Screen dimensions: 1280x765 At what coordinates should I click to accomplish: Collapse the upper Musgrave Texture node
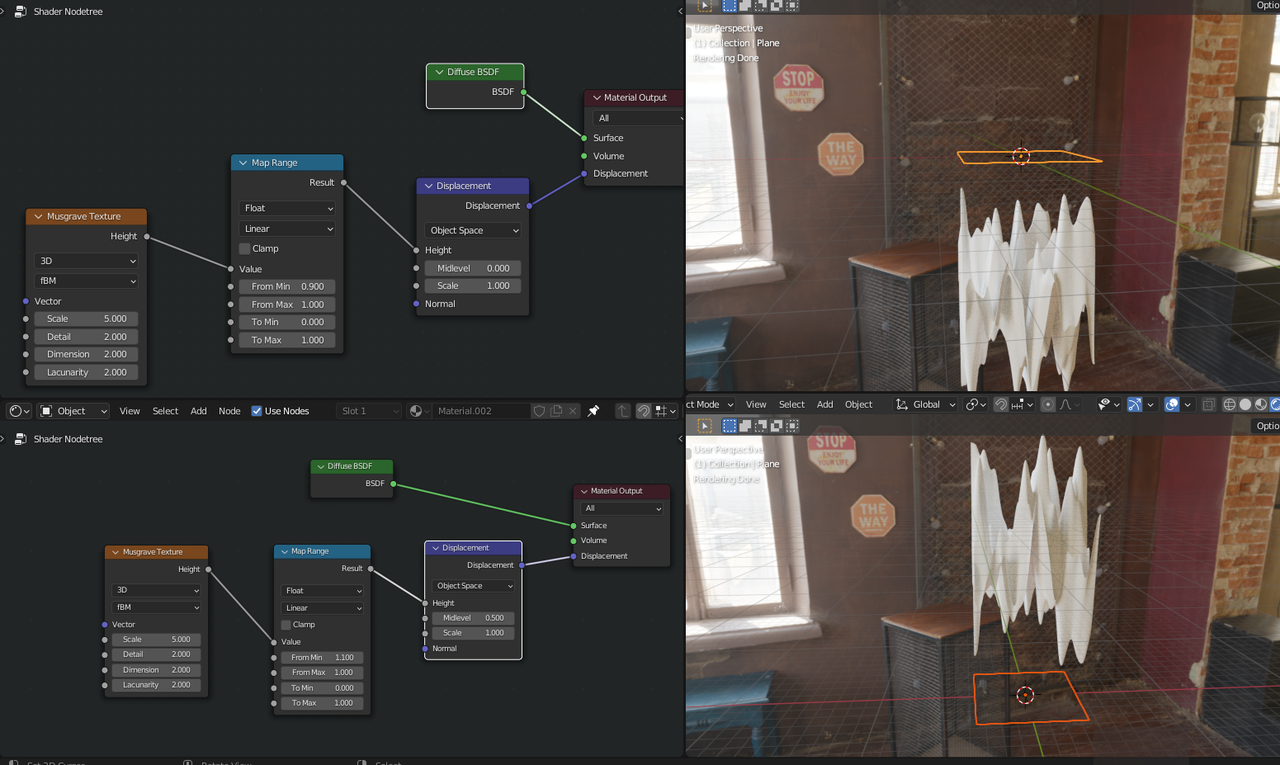(x=39, y=216)
